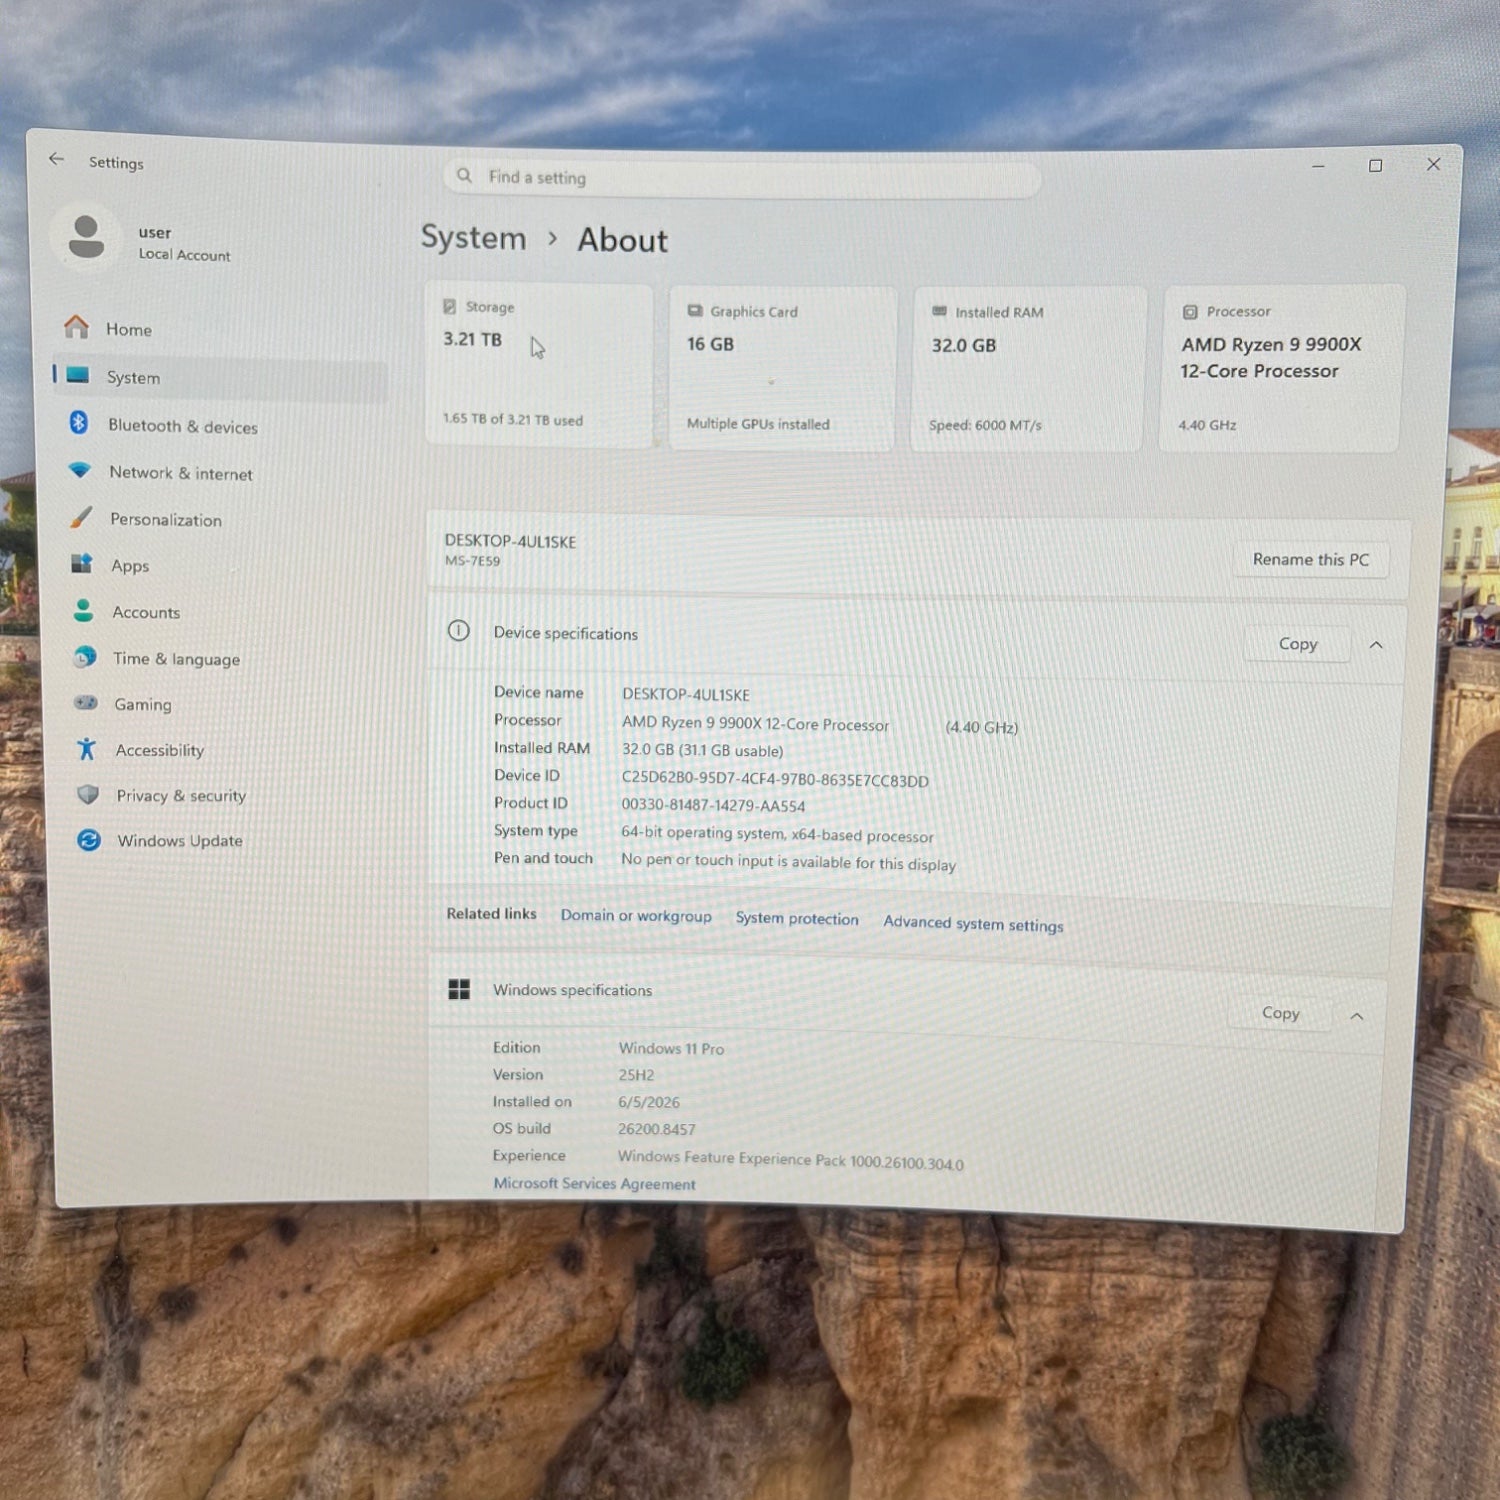Open Advanced system settings link
1500x1500 pixels.
point(973,923)
